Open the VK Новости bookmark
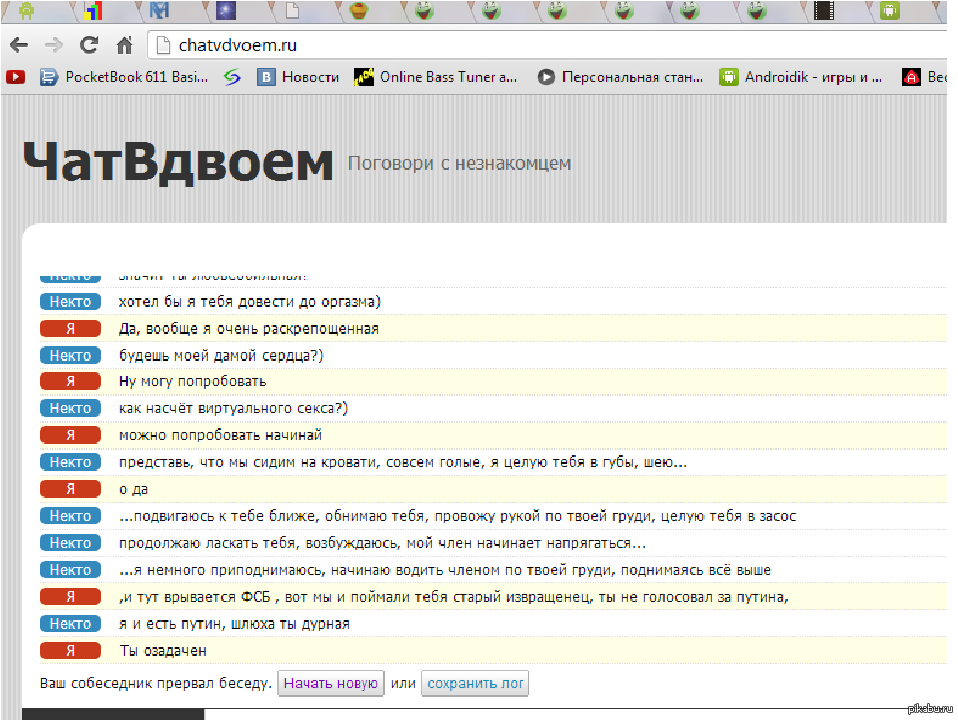The width and height of the screenshot is (958, 720). pyautogui.click(x=298, y=77)
